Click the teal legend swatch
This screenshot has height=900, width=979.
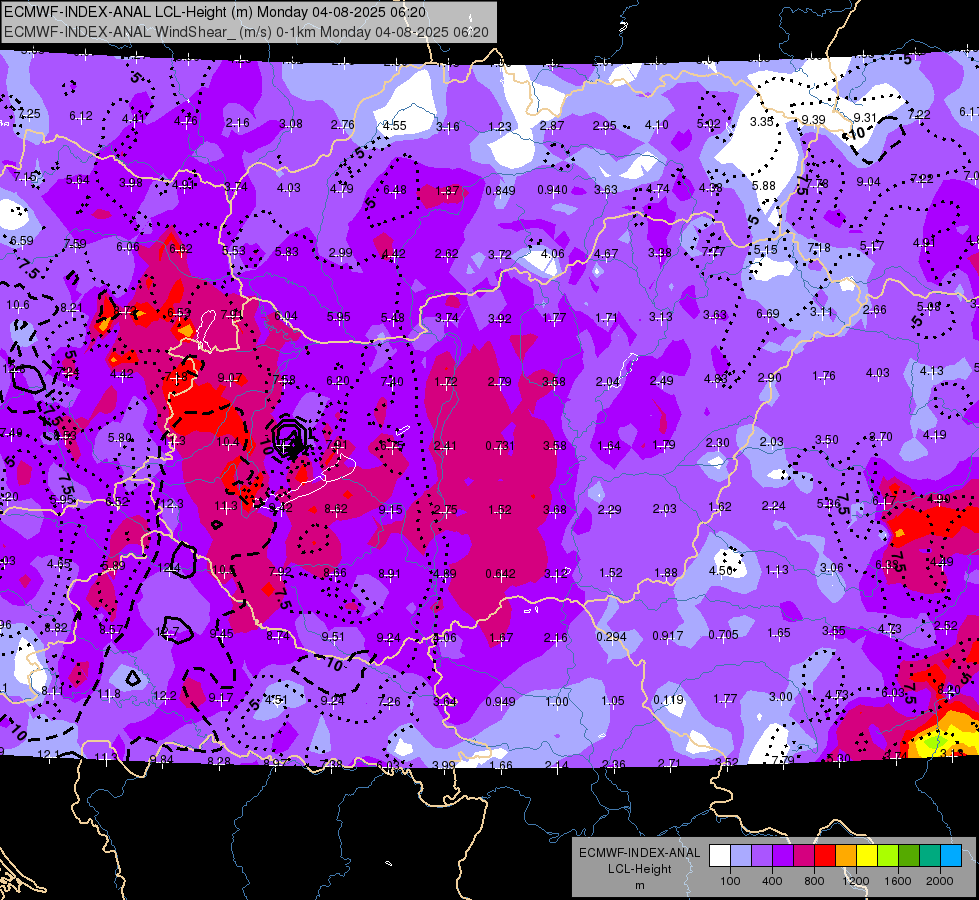point(930,856)
